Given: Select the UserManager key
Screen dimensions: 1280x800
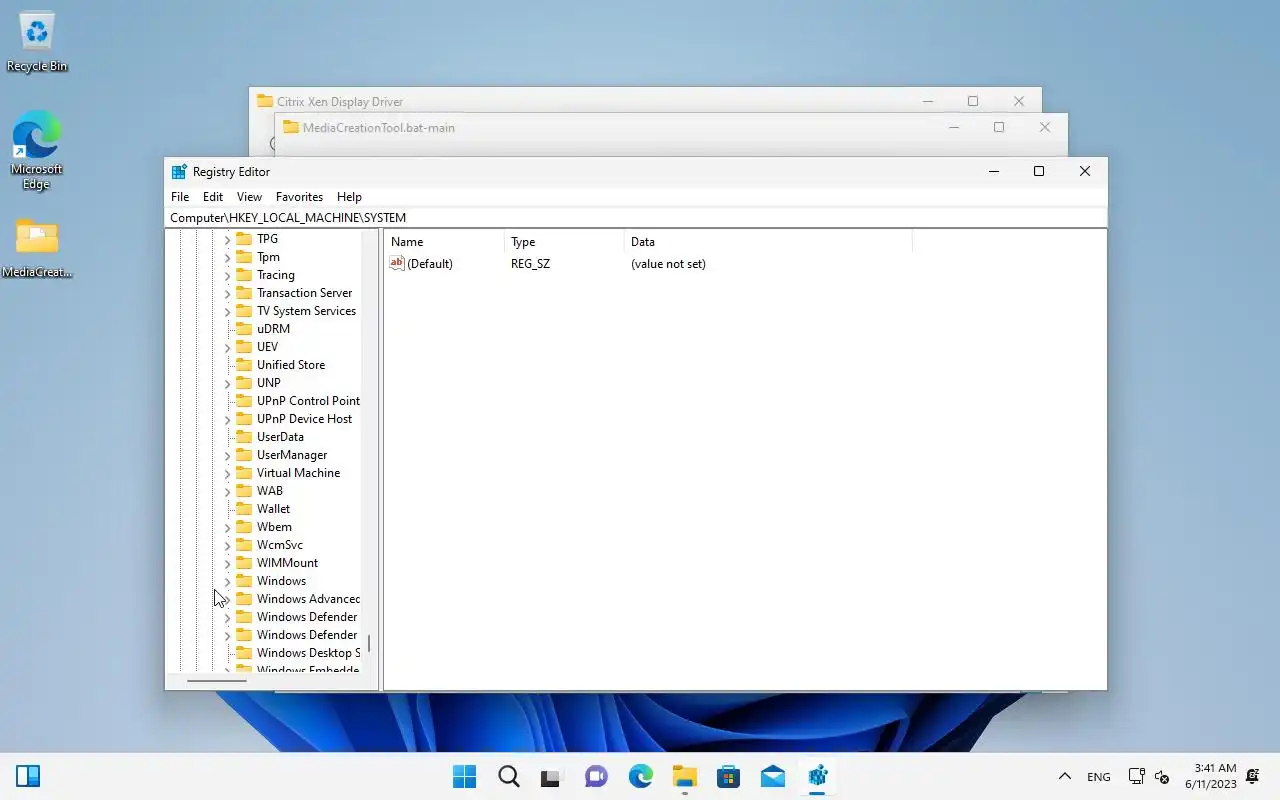Looking at the screenshot, I should click(292, 455).
